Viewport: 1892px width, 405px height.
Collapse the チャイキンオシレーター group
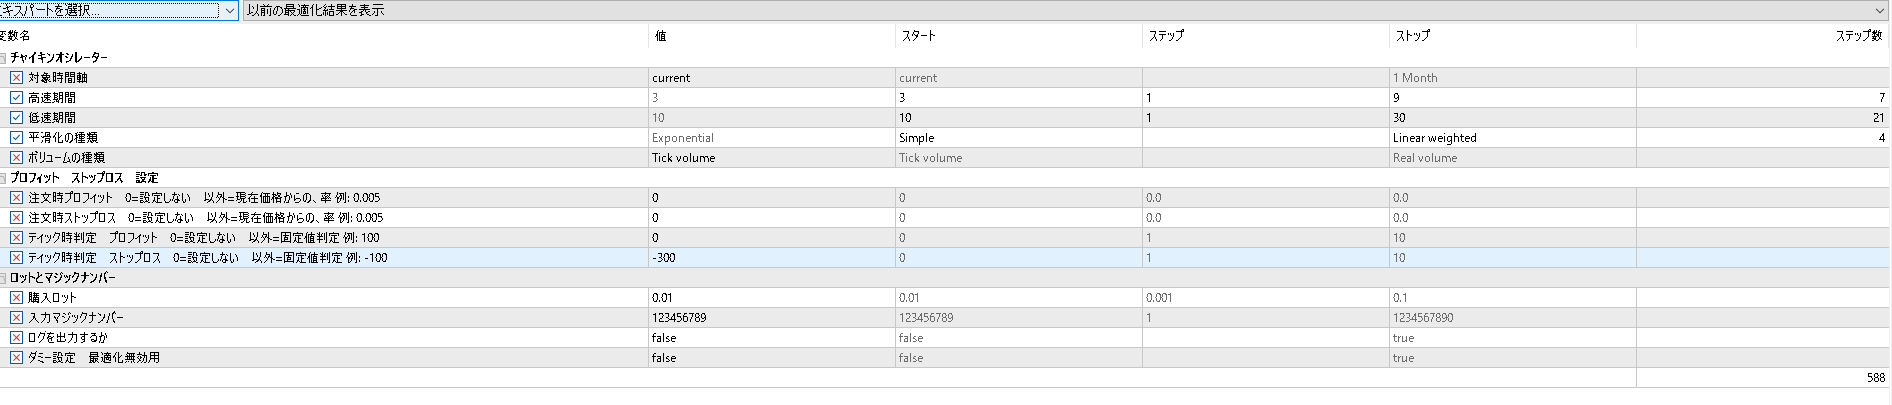tap(3, 58)
